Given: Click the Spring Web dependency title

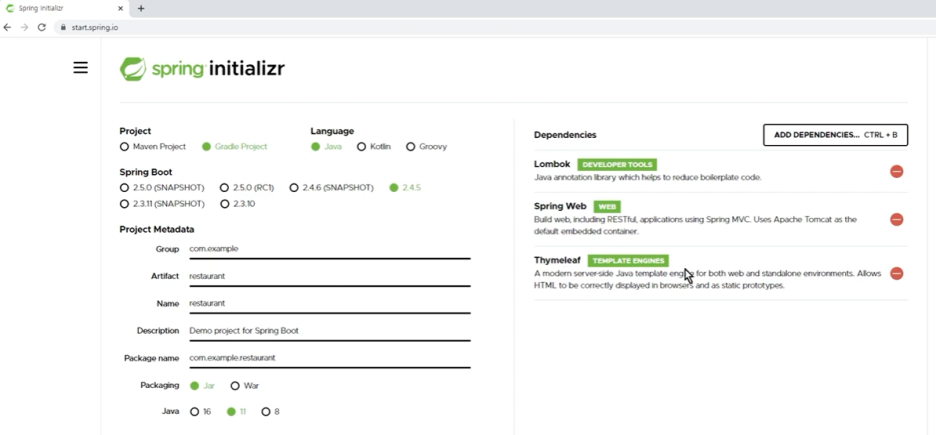Looking at the screenshot, I should pos(560,206).
